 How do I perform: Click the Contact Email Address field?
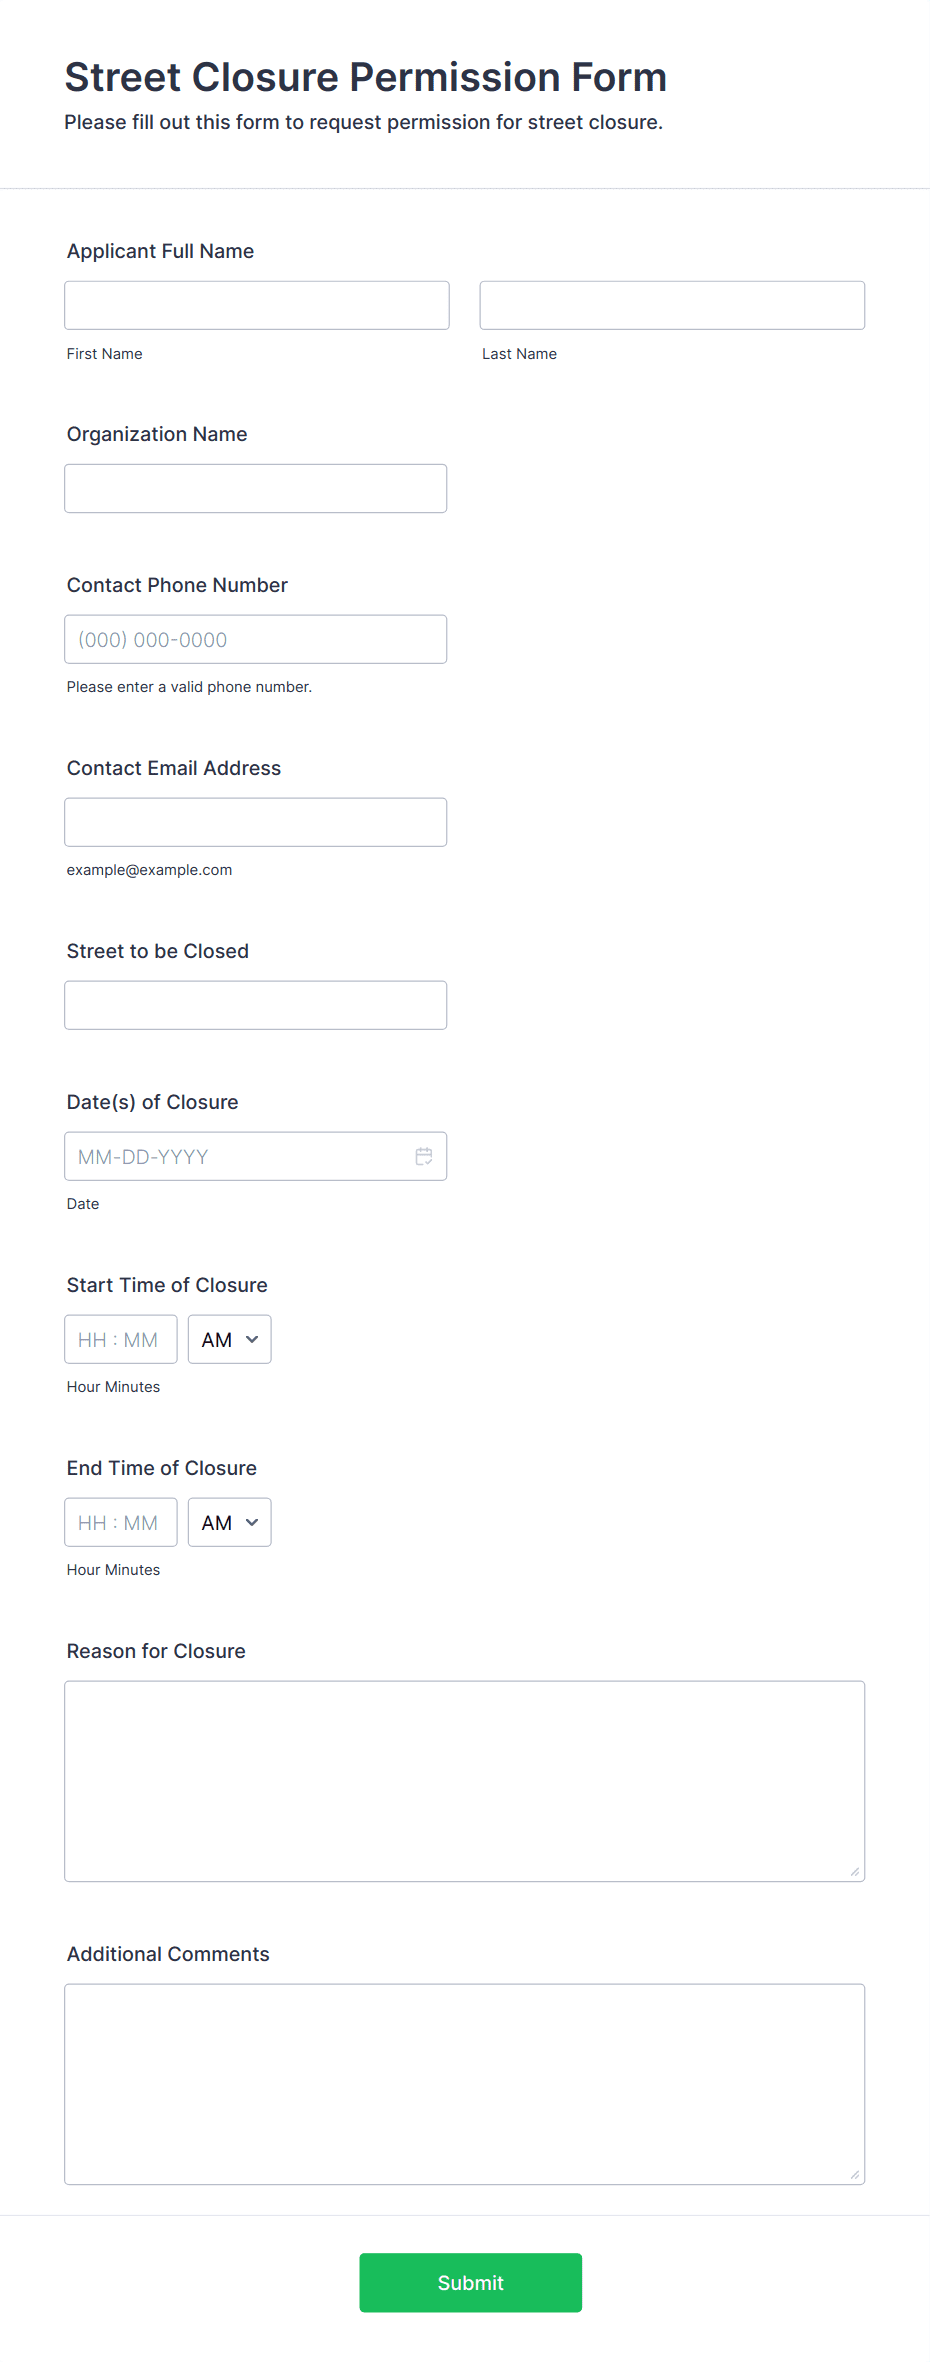point(256,822)
